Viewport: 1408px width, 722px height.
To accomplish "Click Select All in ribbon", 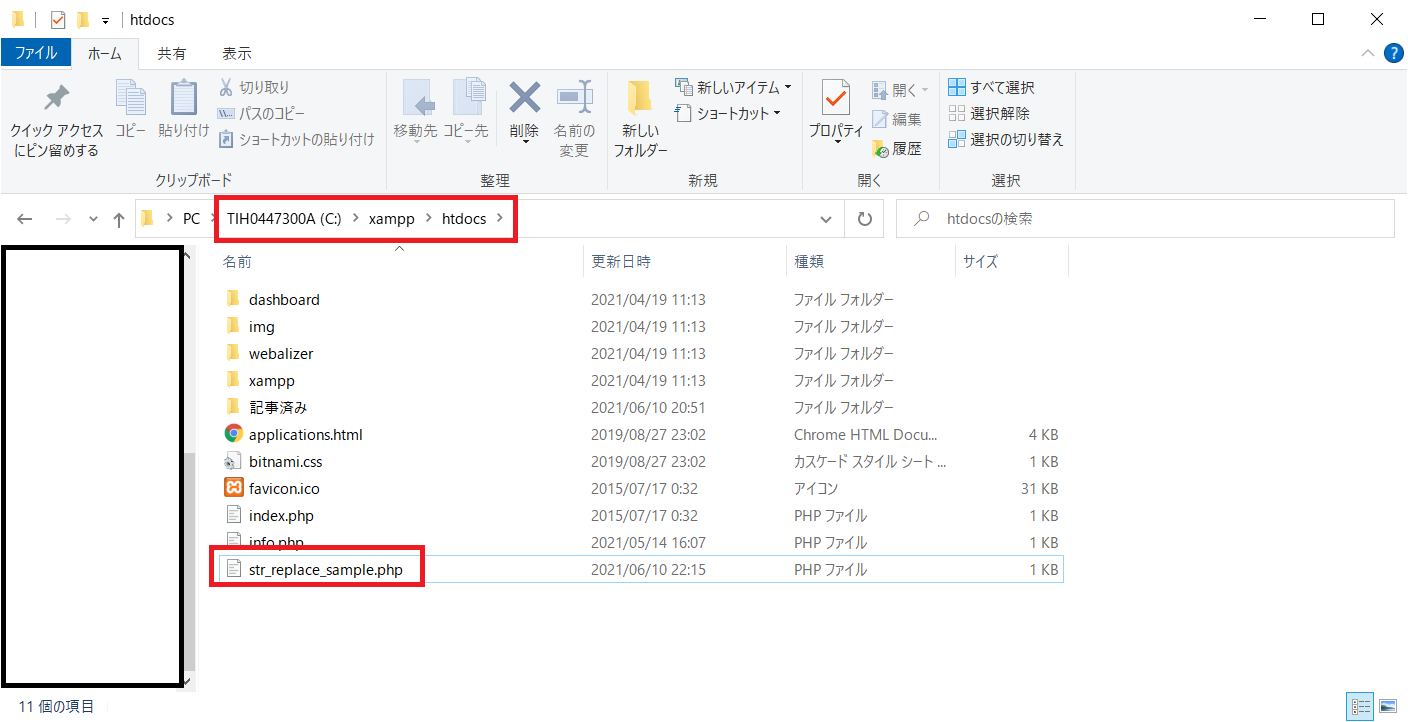I will pos(992,88).
